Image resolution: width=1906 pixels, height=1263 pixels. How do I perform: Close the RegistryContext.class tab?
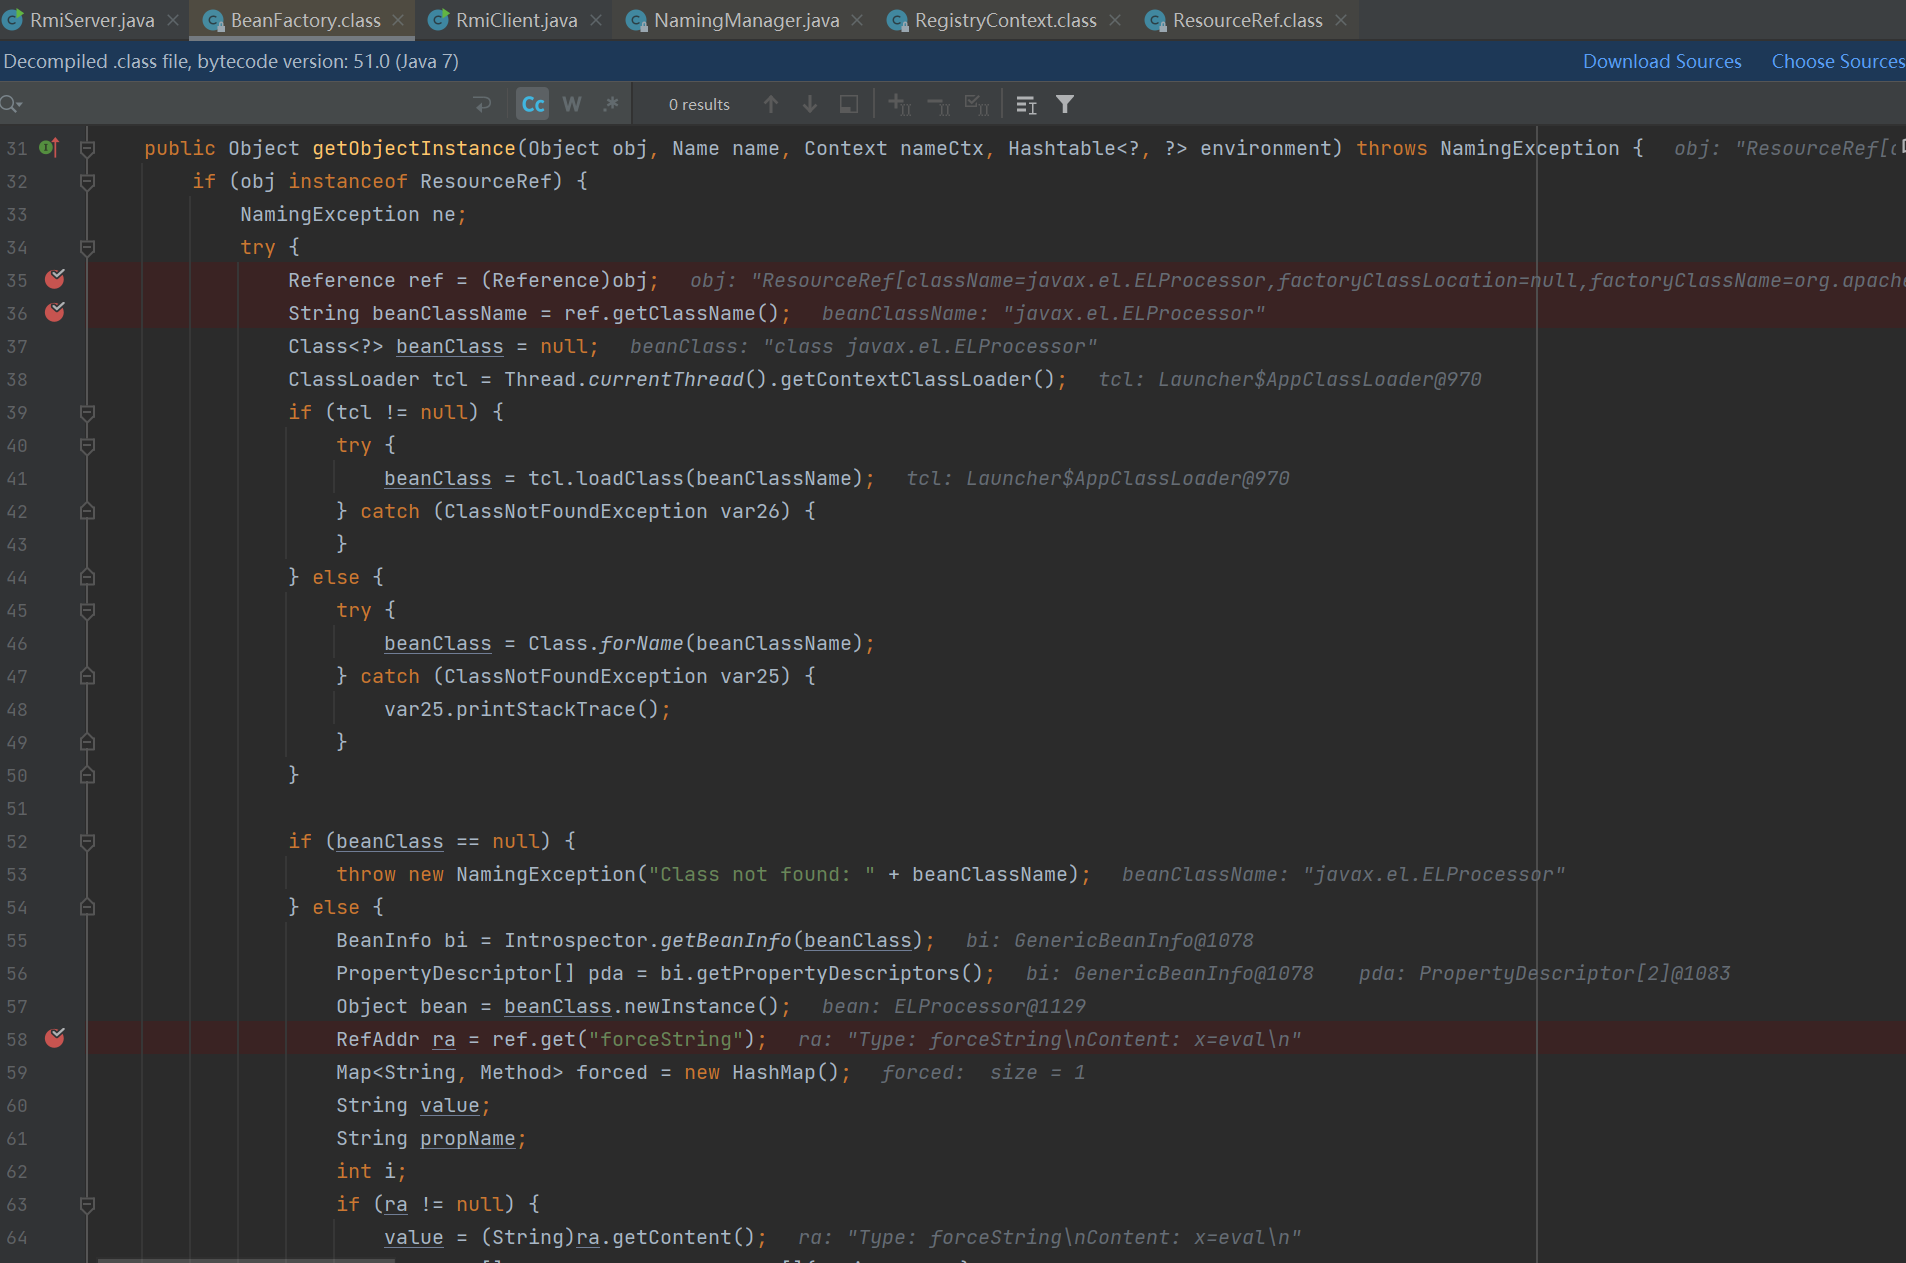pos(1115,20)
